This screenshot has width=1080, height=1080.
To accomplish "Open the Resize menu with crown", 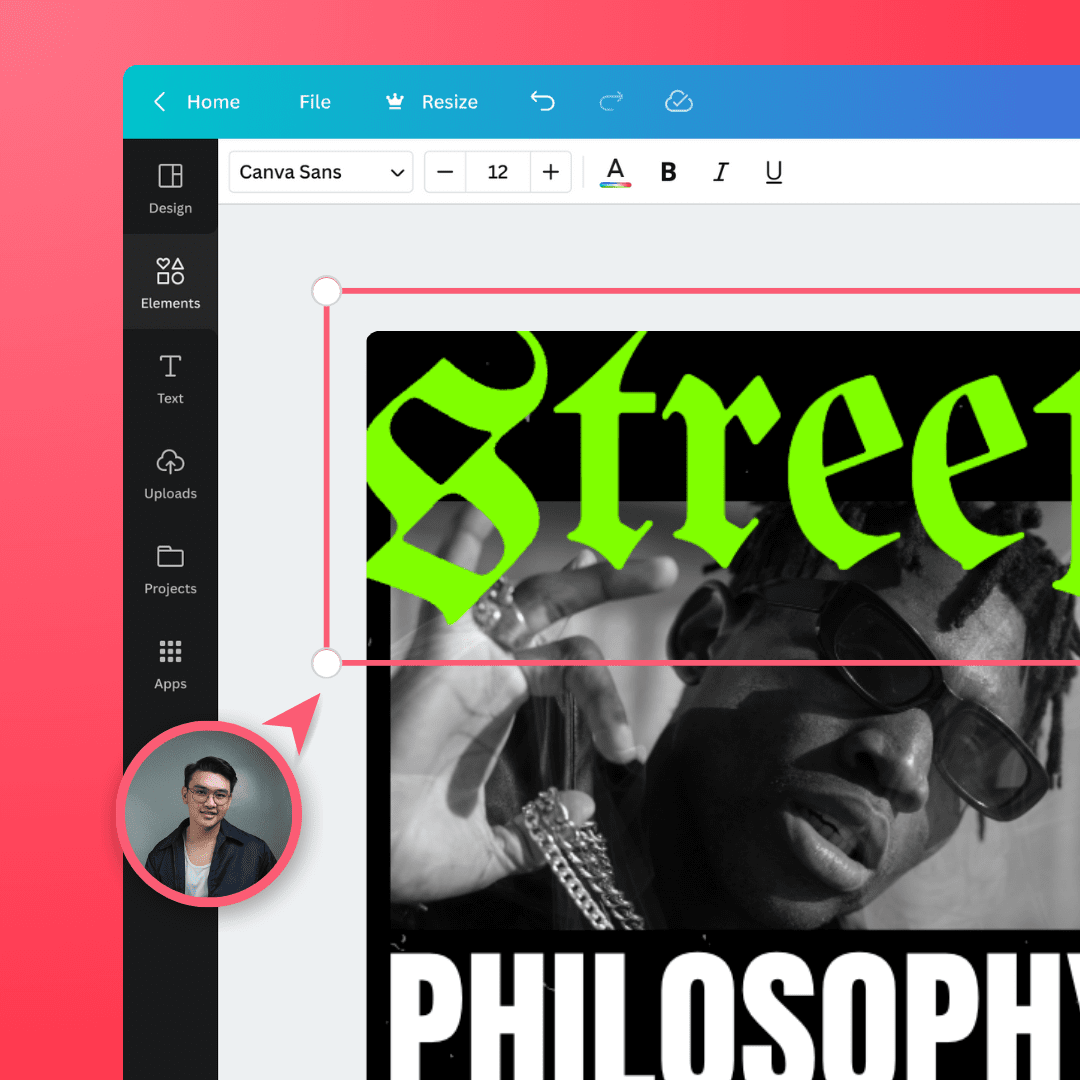I will pos(432,102).
